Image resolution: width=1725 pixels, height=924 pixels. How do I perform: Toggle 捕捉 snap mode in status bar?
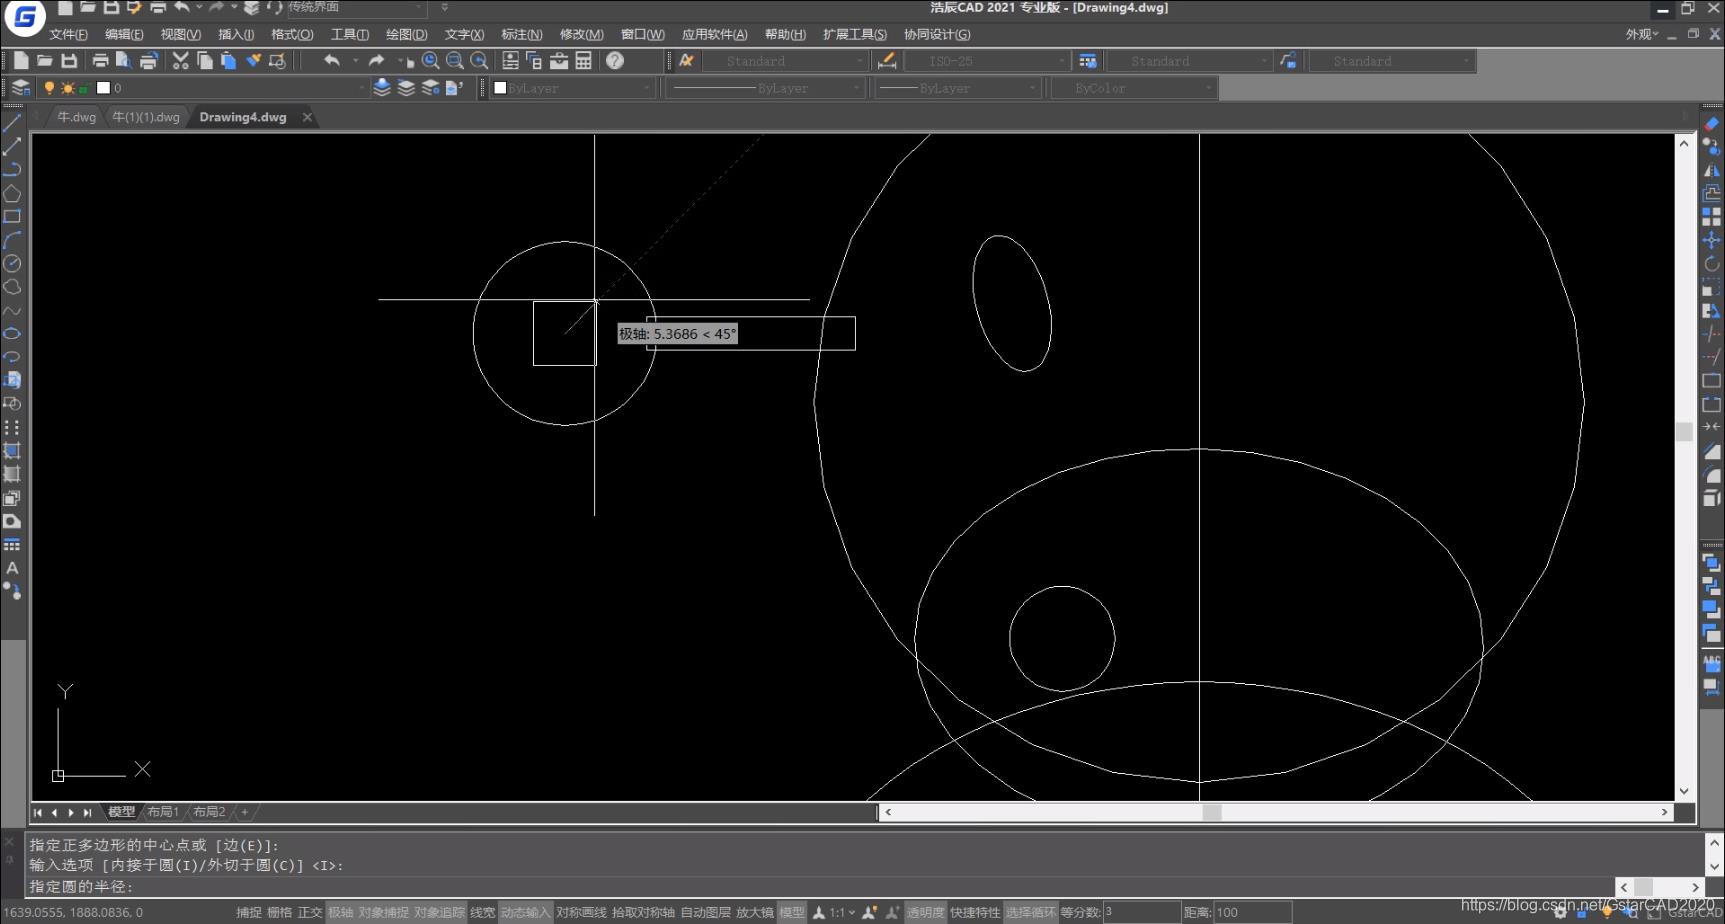(x=249, y=912)
